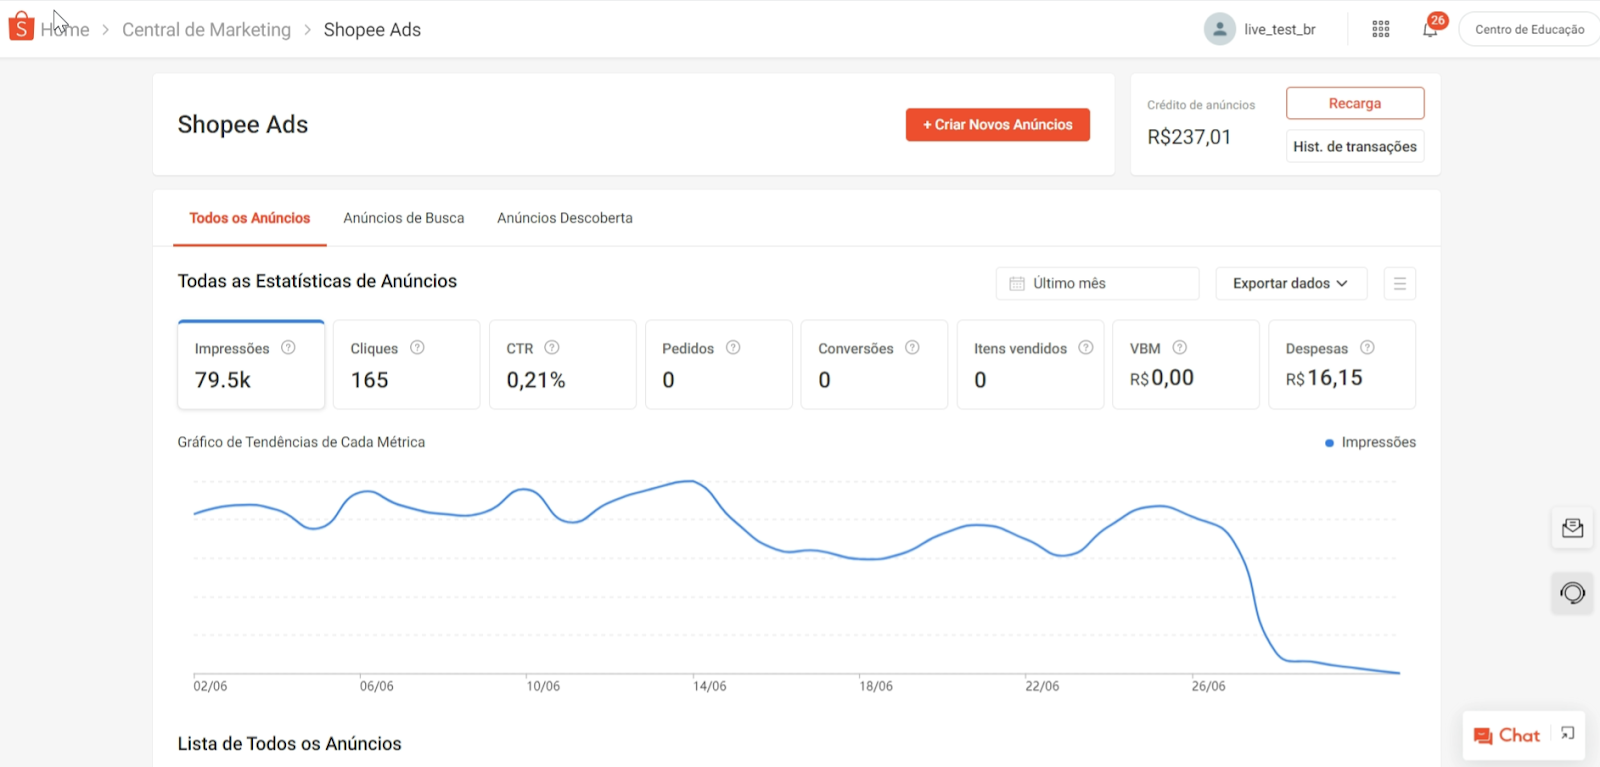Select the CTR metric card
The height and width of the screenshot is (767, 1600).
[563, 365]
